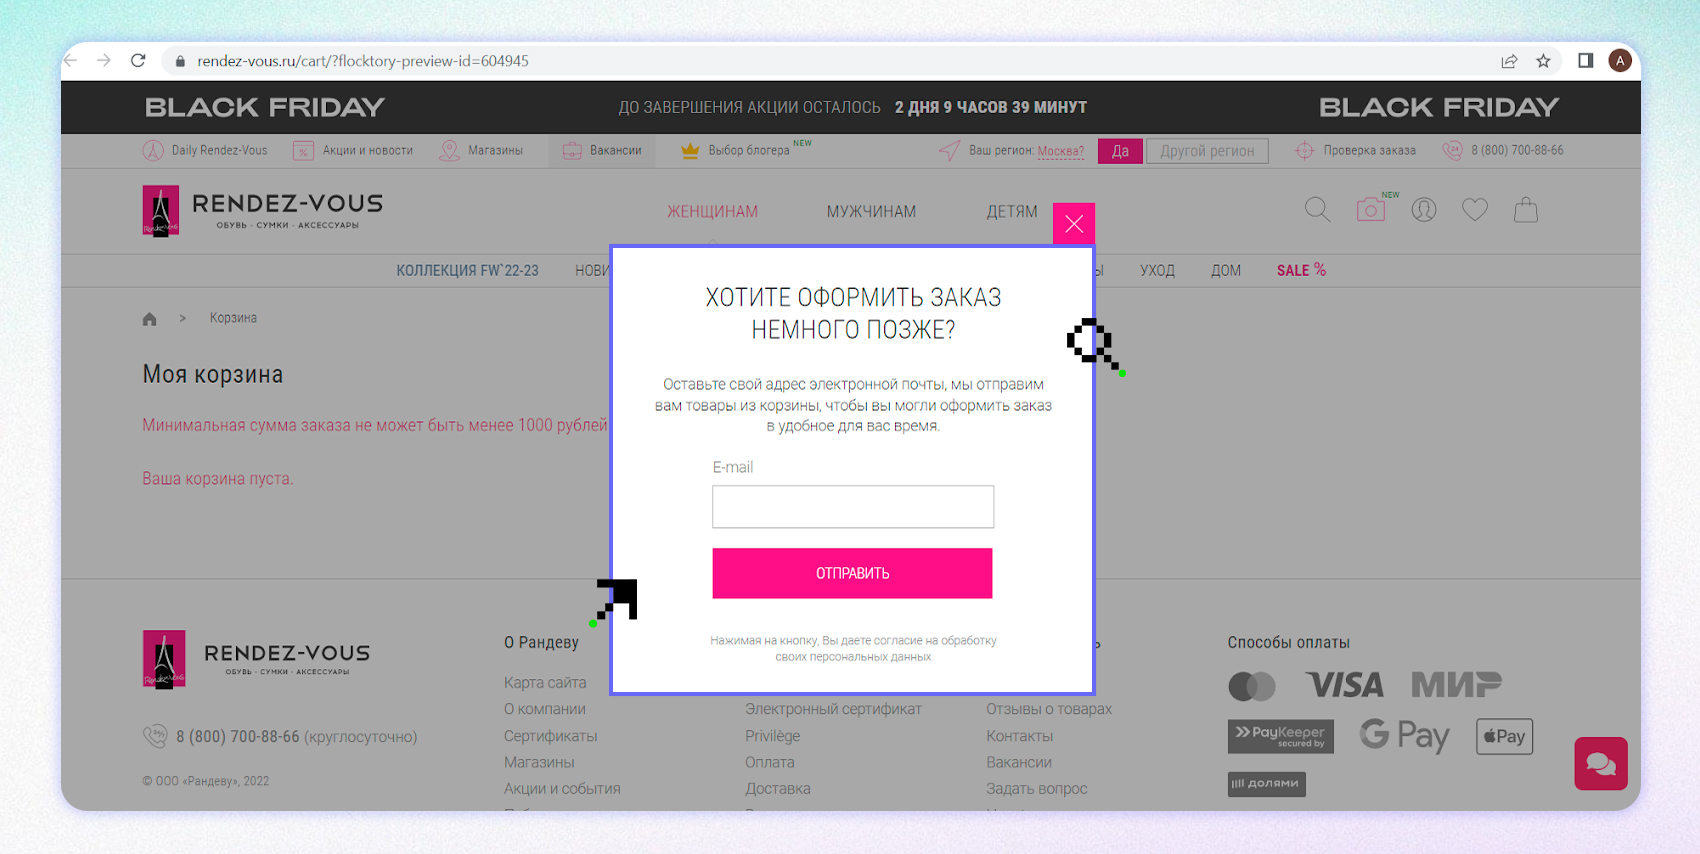Close the email popup with X button
Image resolution: width=1700 pixels, height=854 pixels.
[x=1074, y=224]
